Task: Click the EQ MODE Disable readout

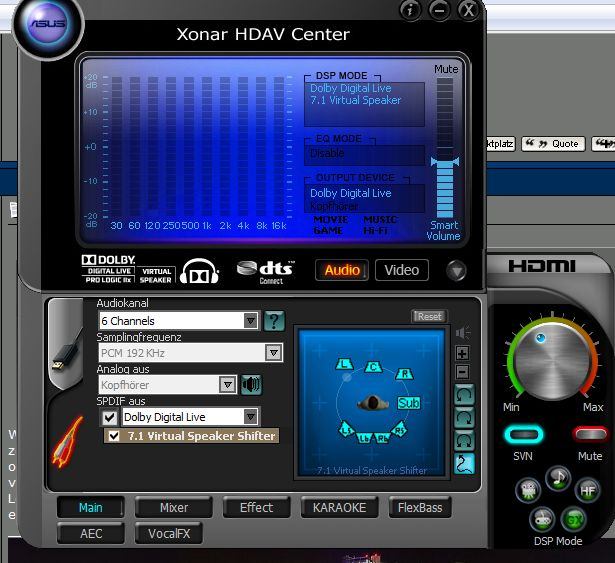Action: click(x=364, y=155)
